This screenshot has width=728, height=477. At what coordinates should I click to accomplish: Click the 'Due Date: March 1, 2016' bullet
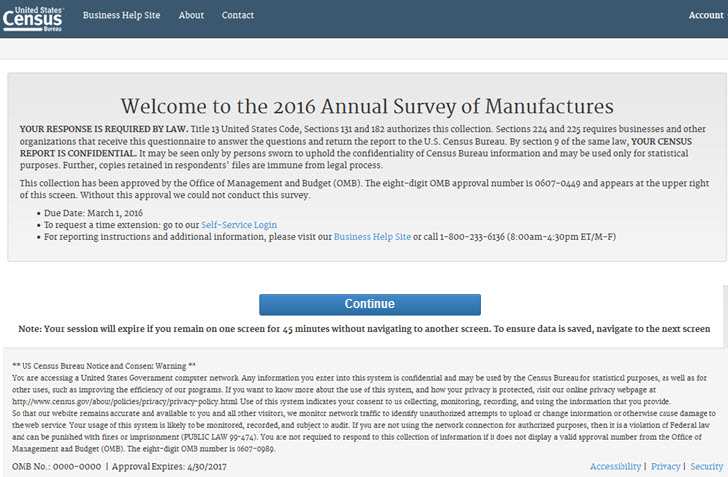(93, 213)
